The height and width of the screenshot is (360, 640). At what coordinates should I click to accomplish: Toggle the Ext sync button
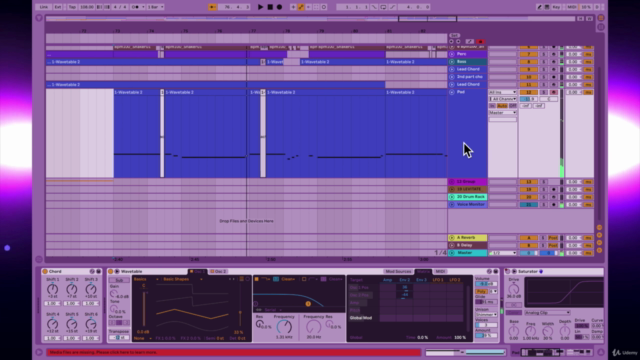point(58,7)
